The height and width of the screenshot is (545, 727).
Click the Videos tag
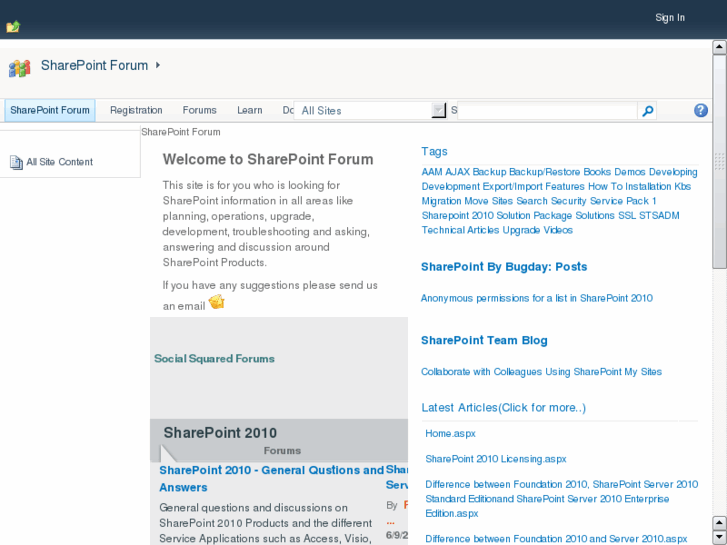click(x=558, y=230)
